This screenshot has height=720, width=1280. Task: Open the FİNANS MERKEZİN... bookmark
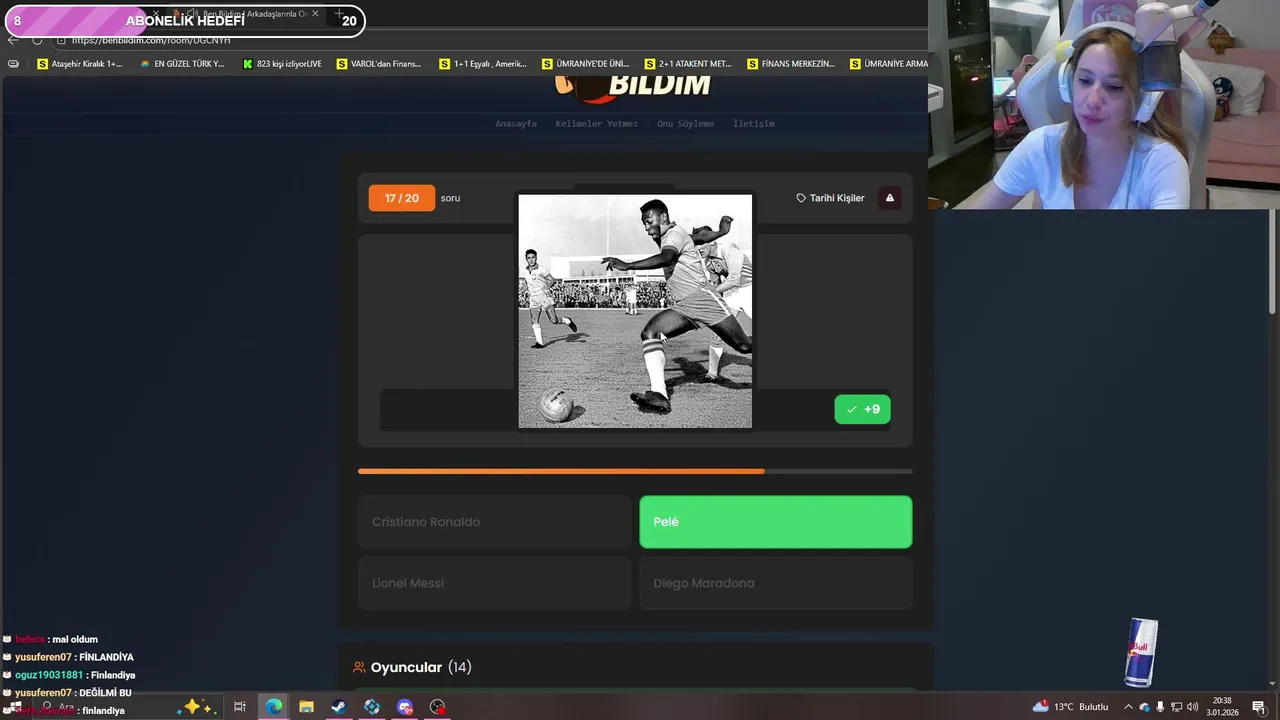pos(791,64)
